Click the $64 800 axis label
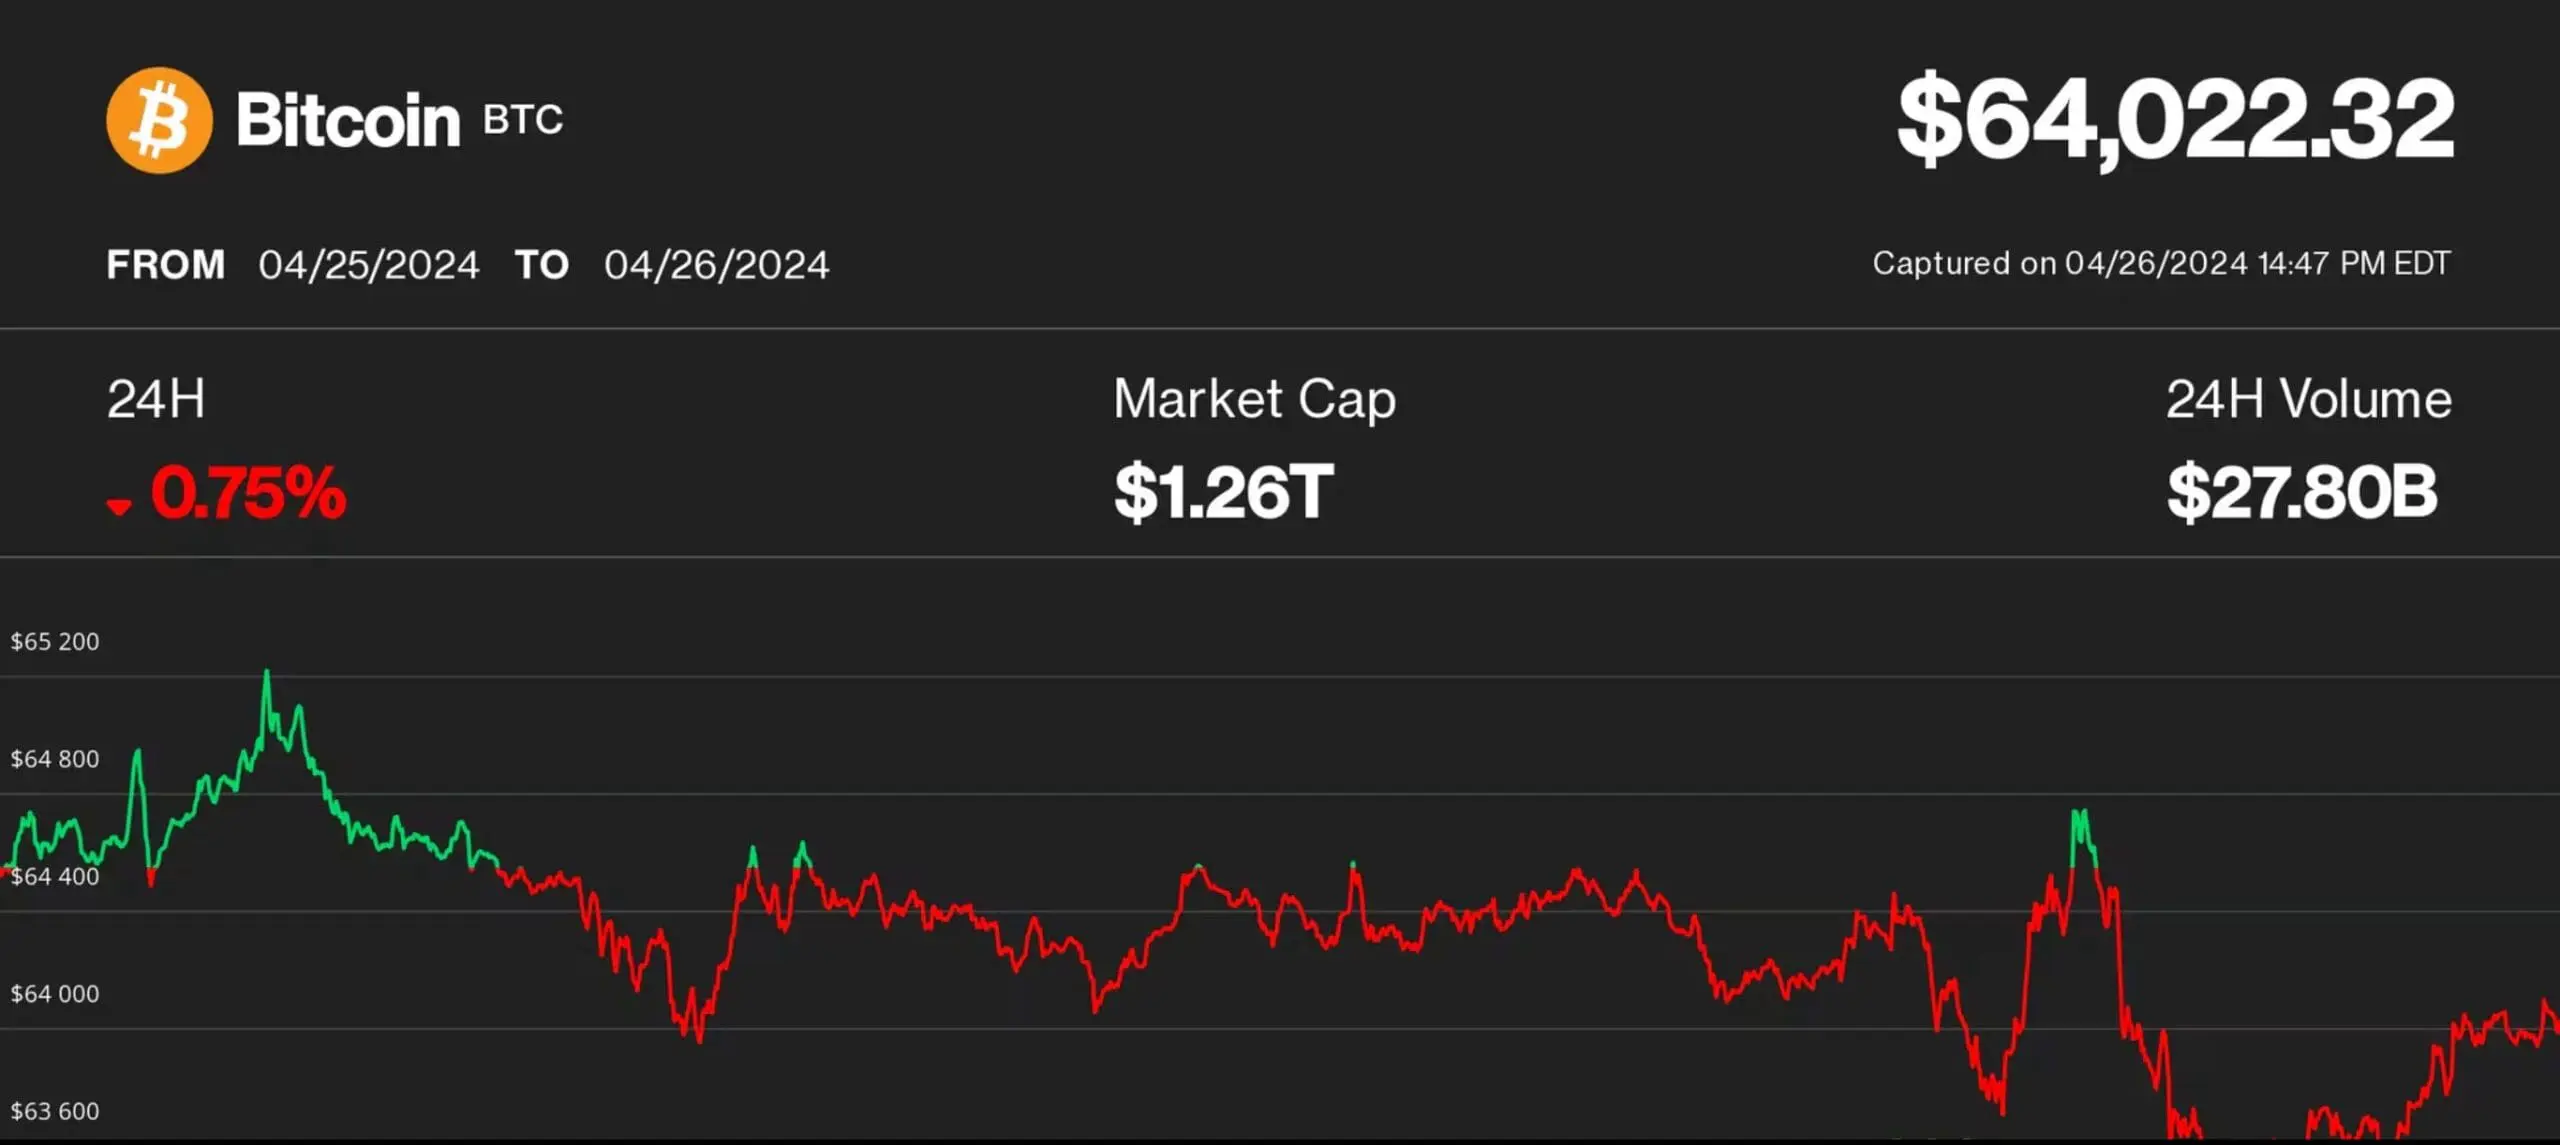 55,759
